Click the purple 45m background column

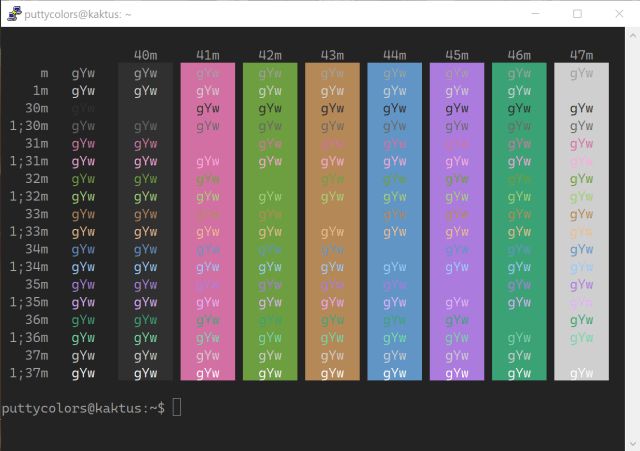[x=456, y=222]
